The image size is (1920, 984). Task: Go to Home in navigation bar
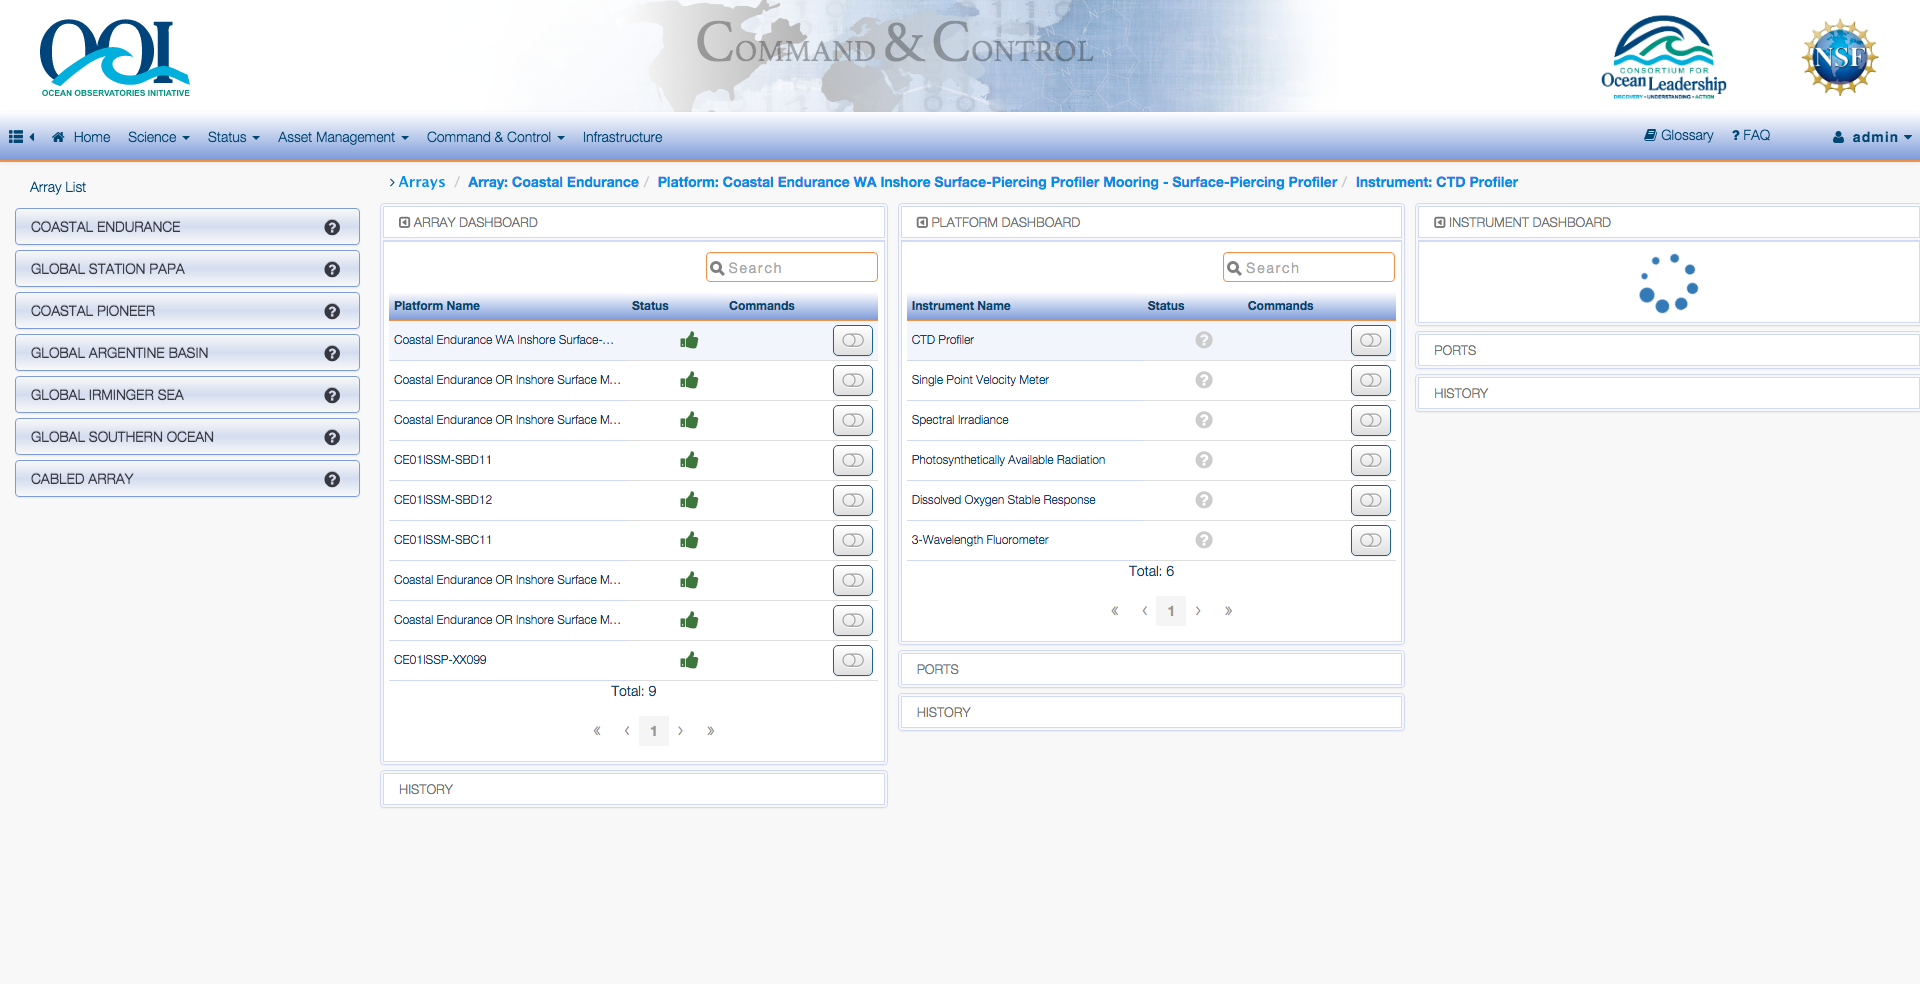point(82,137)
